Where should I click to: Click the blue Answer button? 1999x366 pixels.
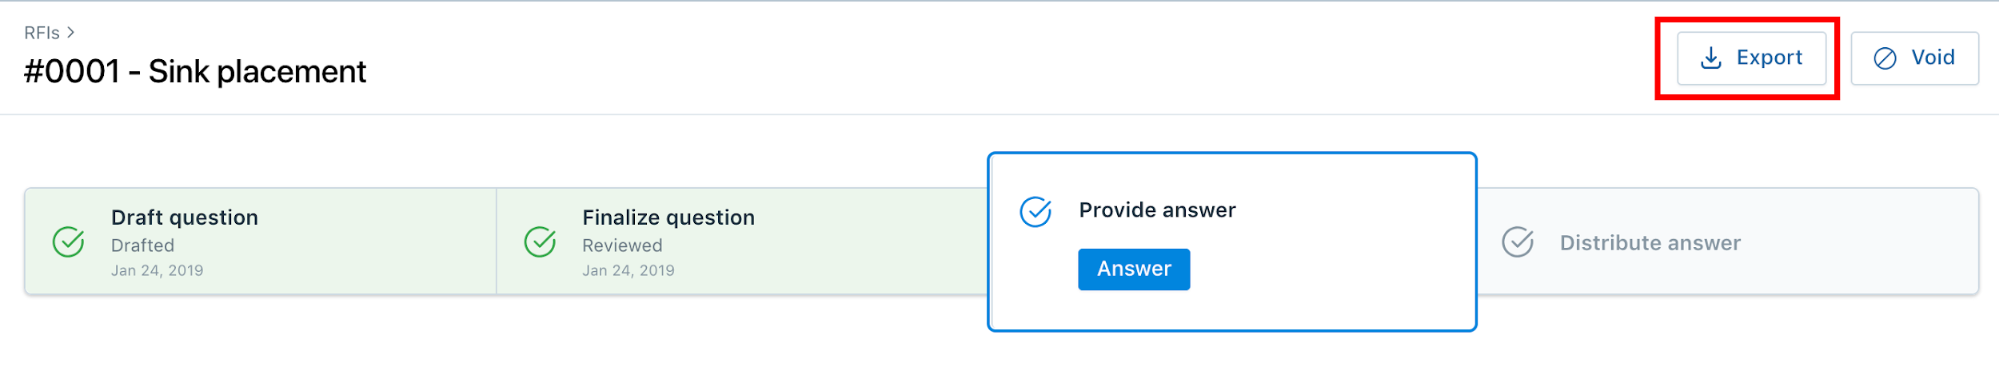coord(1134,269)
